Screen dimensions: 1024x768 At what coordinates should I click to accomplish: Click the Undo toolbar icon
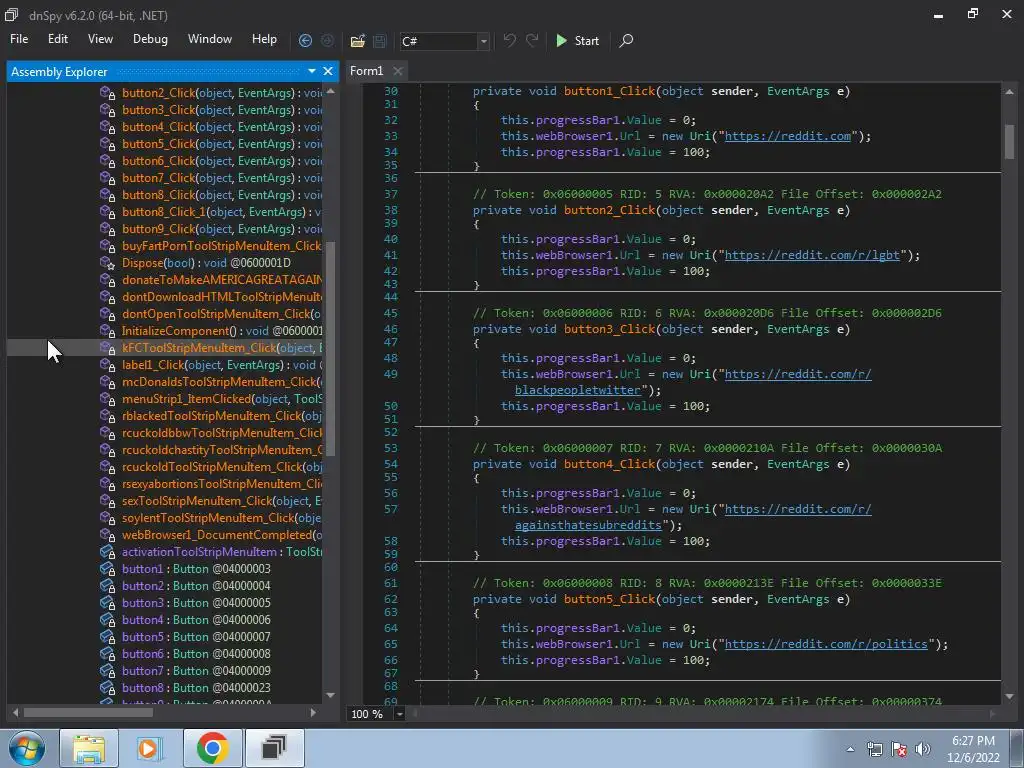tap(509, 40)
